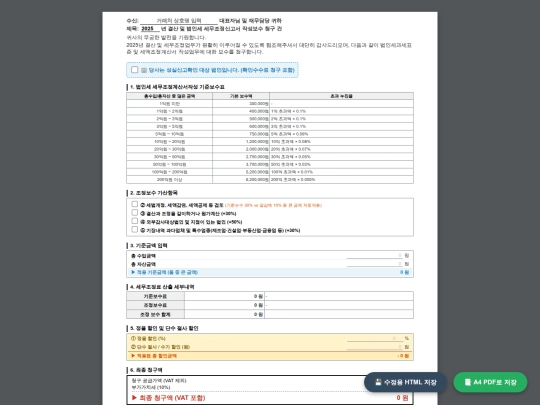Click the 부가가치세 (10%) line
Screen dimensions: 540x405
pyautogui.click(x=270, y=387)
